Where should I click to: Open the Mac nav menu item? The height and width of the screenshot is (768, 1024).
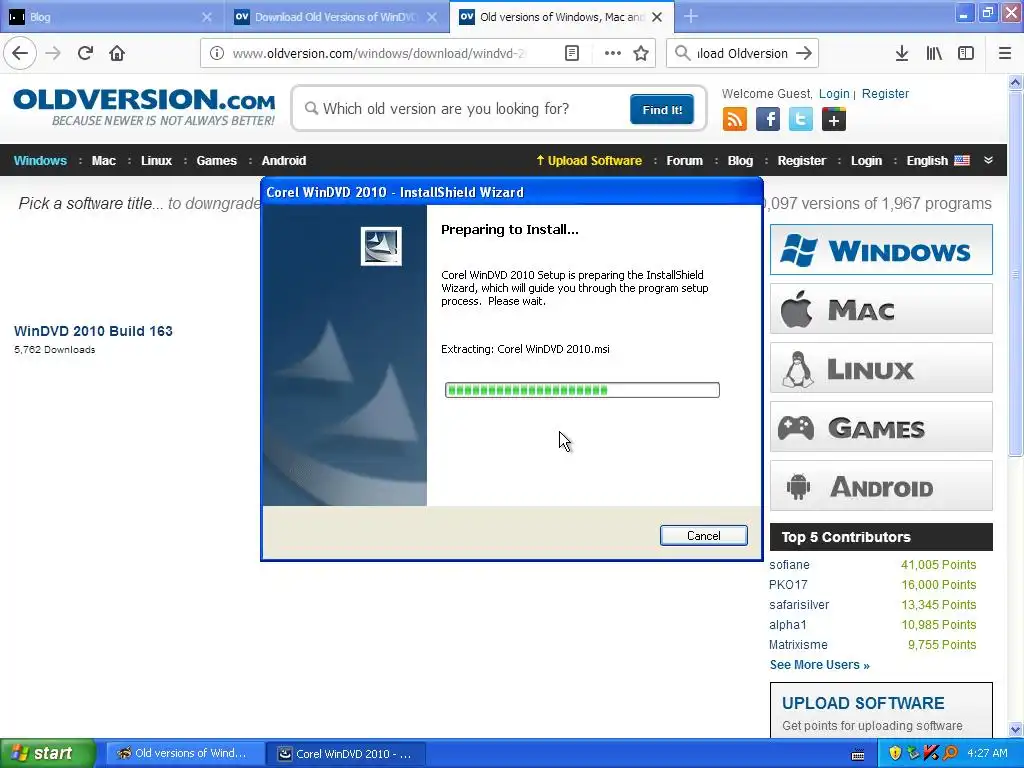pos(104,161)
